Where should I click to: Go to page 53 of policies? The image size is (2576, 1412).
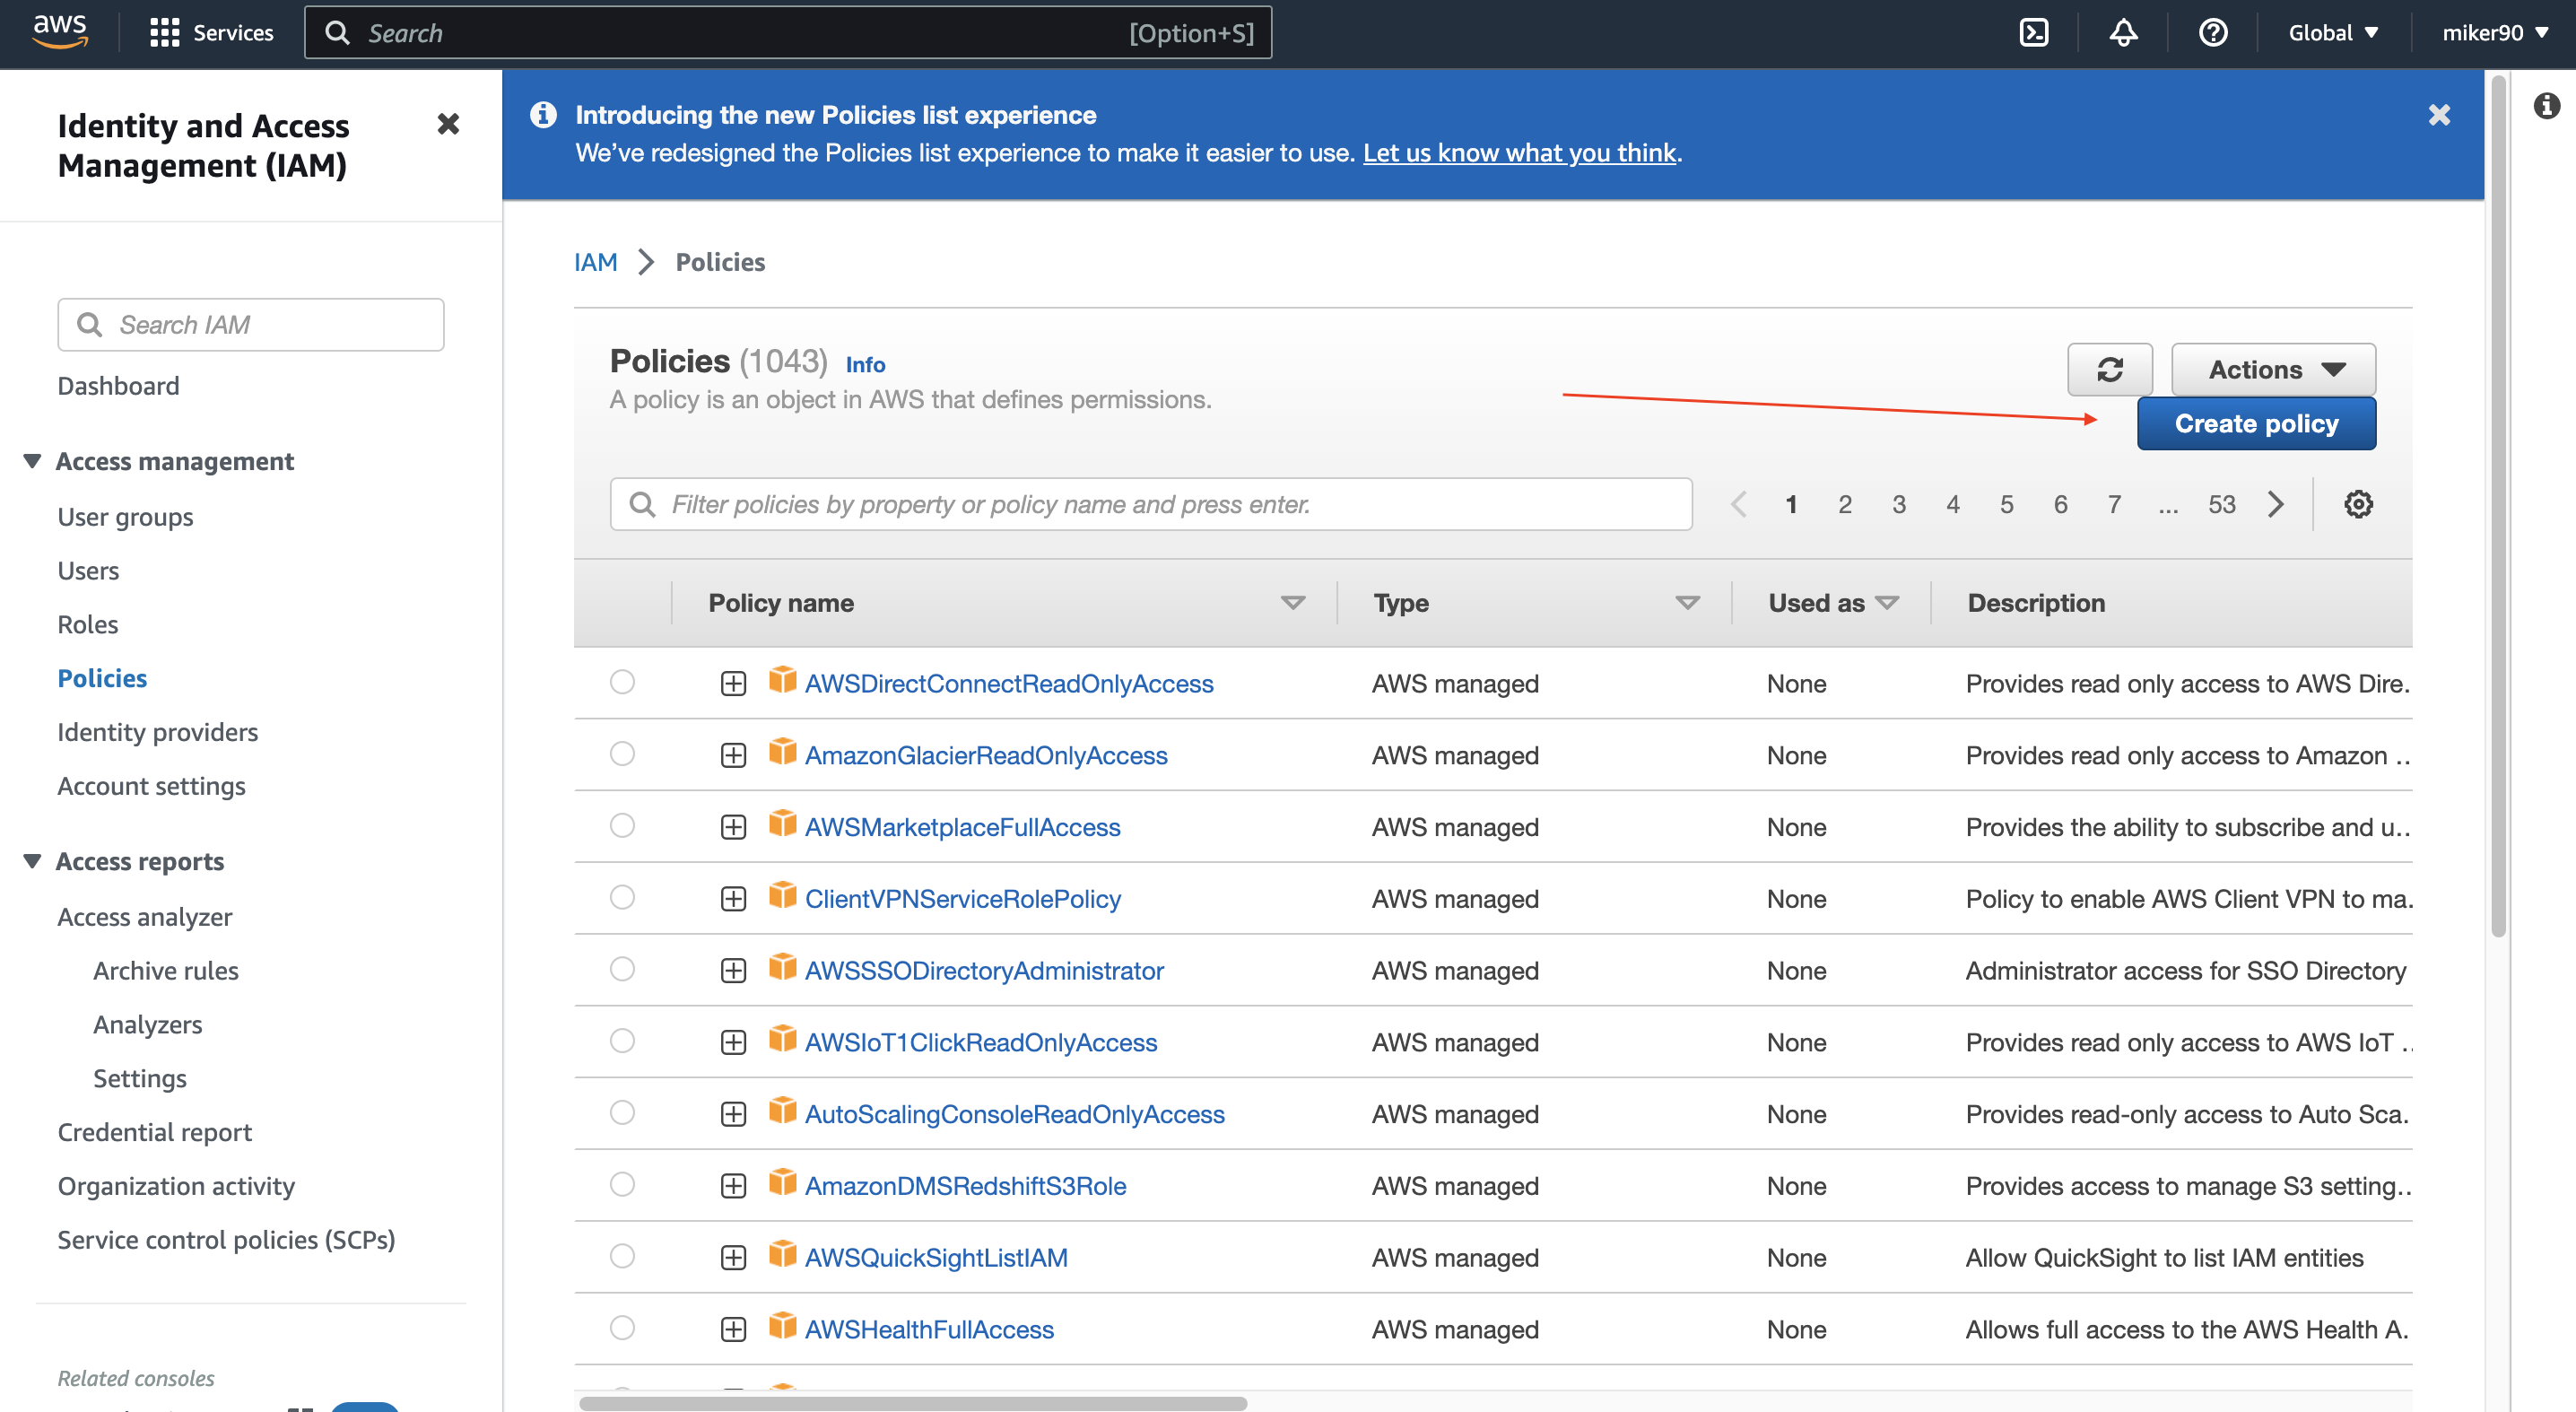click(x=2221, y=504)
